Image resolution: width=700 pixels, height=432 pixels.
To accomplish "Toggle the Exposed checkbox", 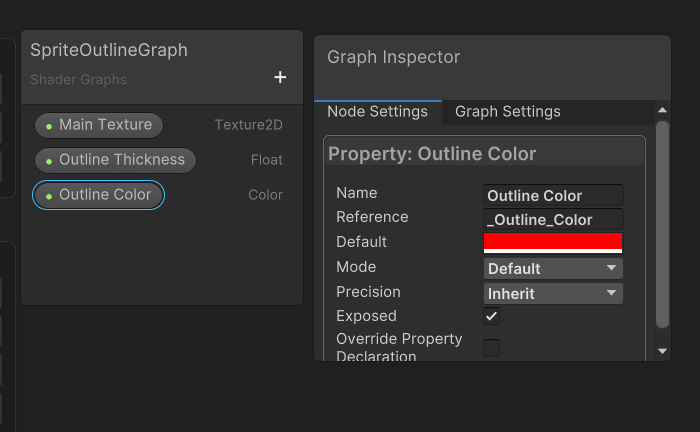I will (492, 316).
